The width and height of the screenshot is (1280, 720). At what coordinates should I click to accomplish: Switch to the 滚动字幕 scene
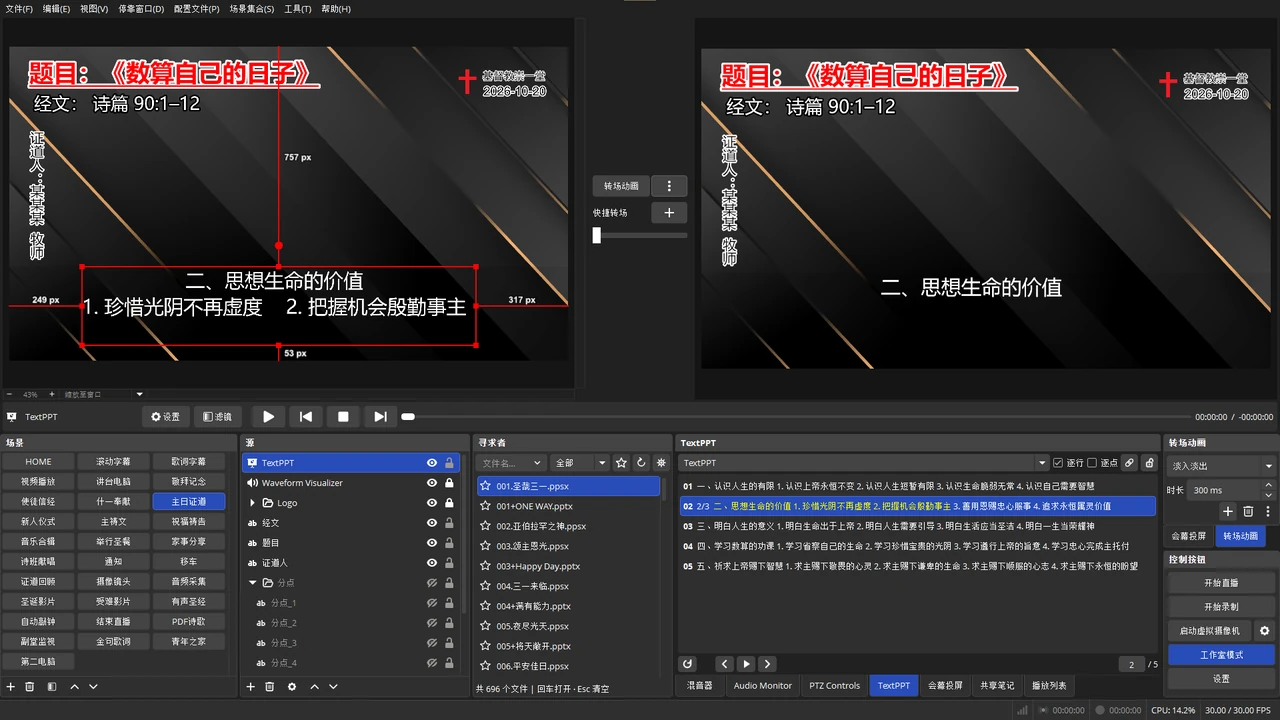point(113,462)
